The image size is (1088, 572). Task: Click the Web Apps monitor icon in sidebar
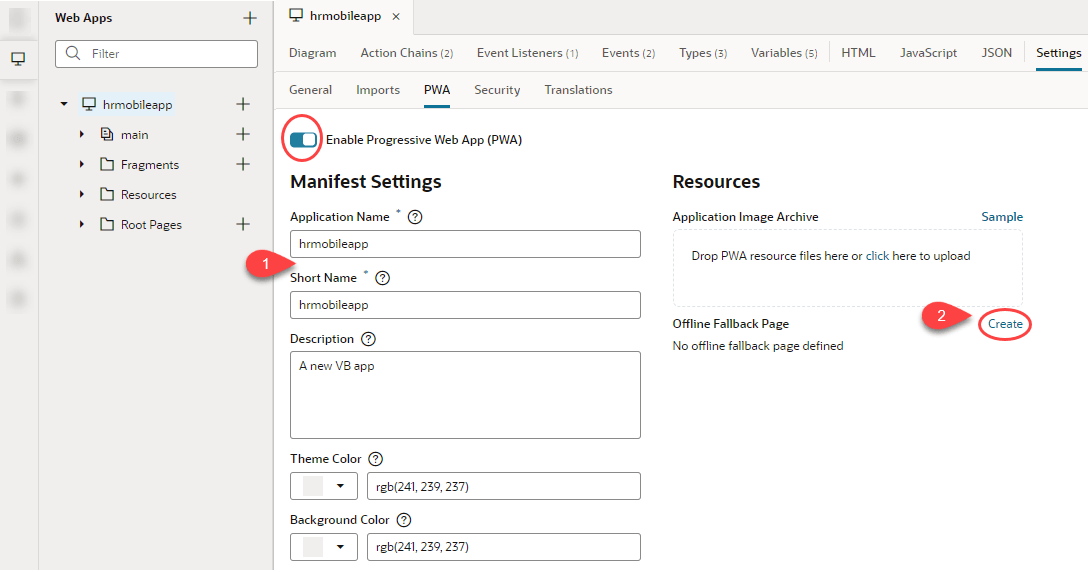click(x=19, y=59)
